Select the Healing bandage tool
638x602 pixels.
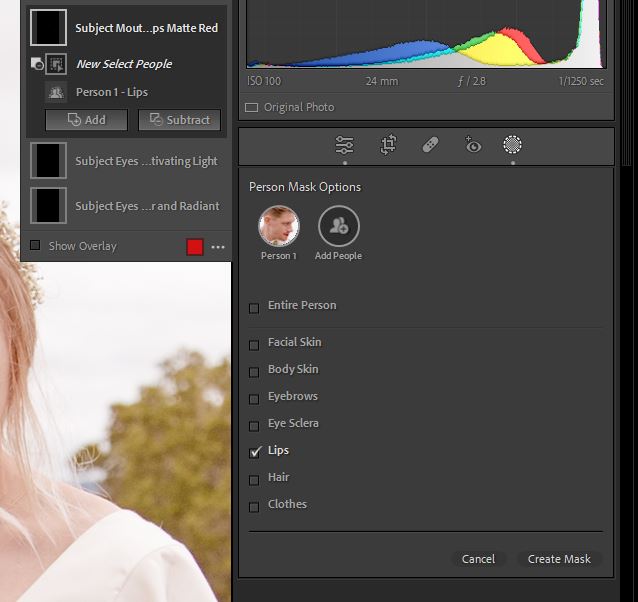(x=430, y=145)
